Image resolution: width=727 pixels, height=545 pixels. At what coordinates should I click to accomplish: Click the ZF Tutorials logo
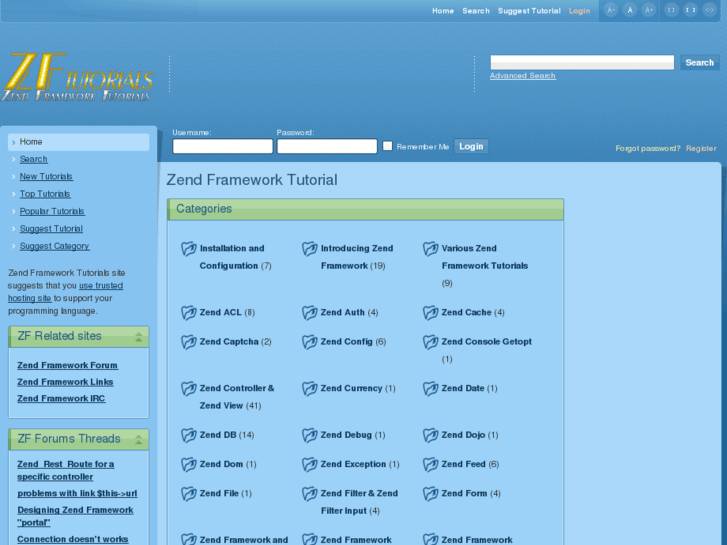point(78,77)
